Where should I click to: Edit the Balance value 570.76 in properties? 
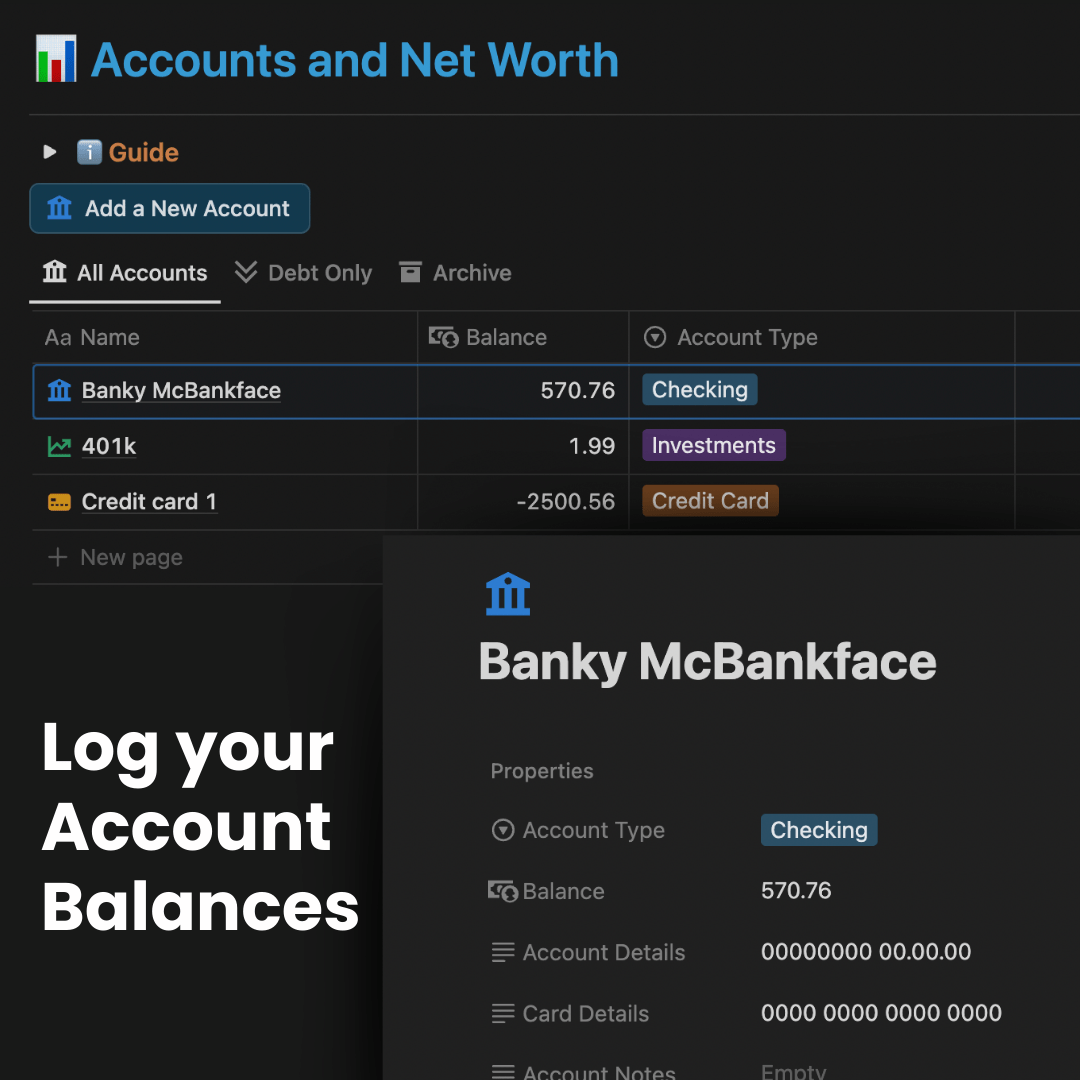(796, 891)
